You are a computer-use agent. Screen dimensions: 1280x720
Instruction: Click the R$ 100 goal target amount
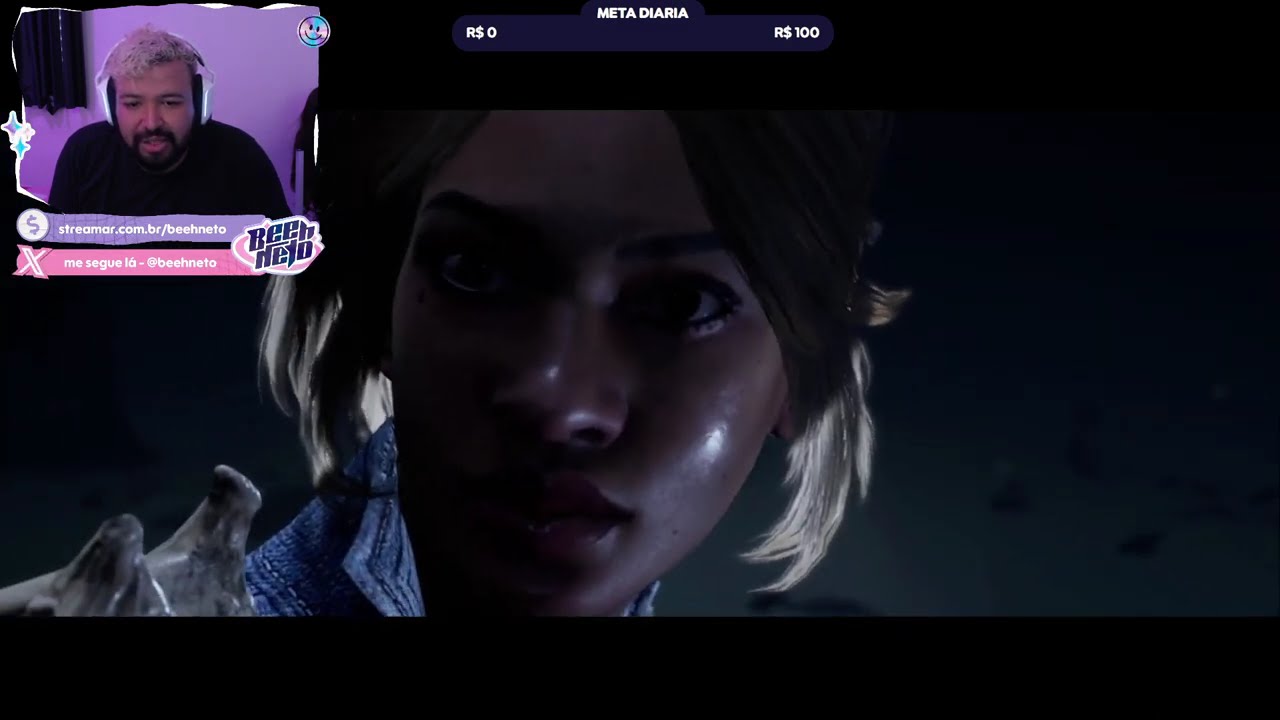point(796,33)
